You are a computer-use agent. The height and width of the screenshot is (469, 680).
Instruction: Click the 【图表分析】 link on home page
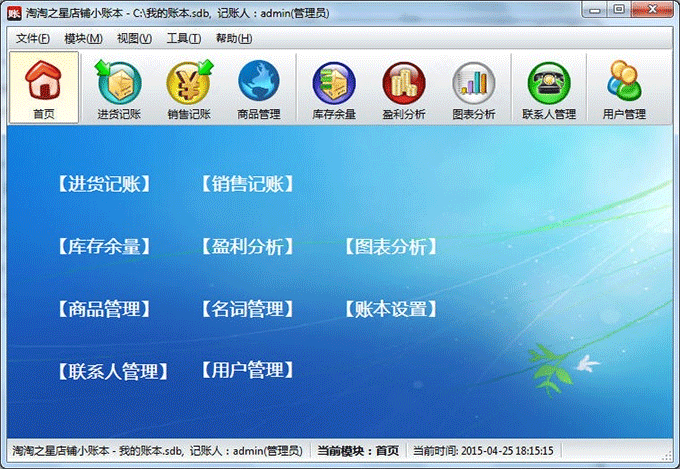(x=391, y=246)
